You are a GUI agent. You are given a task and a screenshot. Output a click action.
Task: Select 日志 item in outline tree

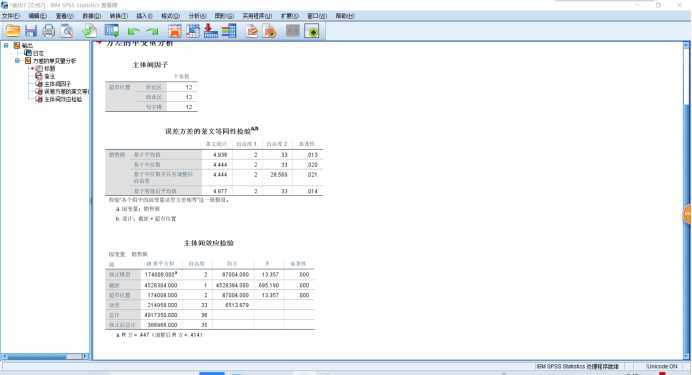(x=38, y=53)
